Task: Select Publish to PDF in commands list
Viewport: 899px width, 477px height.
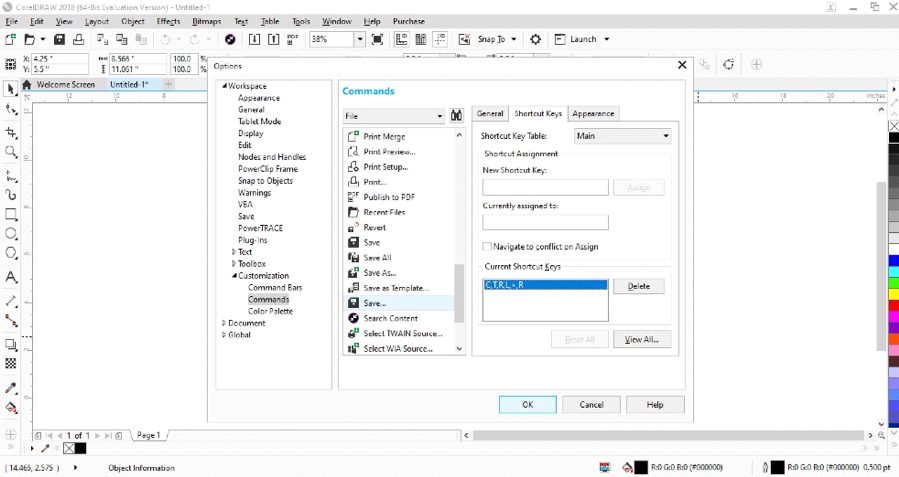Action: pyautogui.click(x=389, y=197)
